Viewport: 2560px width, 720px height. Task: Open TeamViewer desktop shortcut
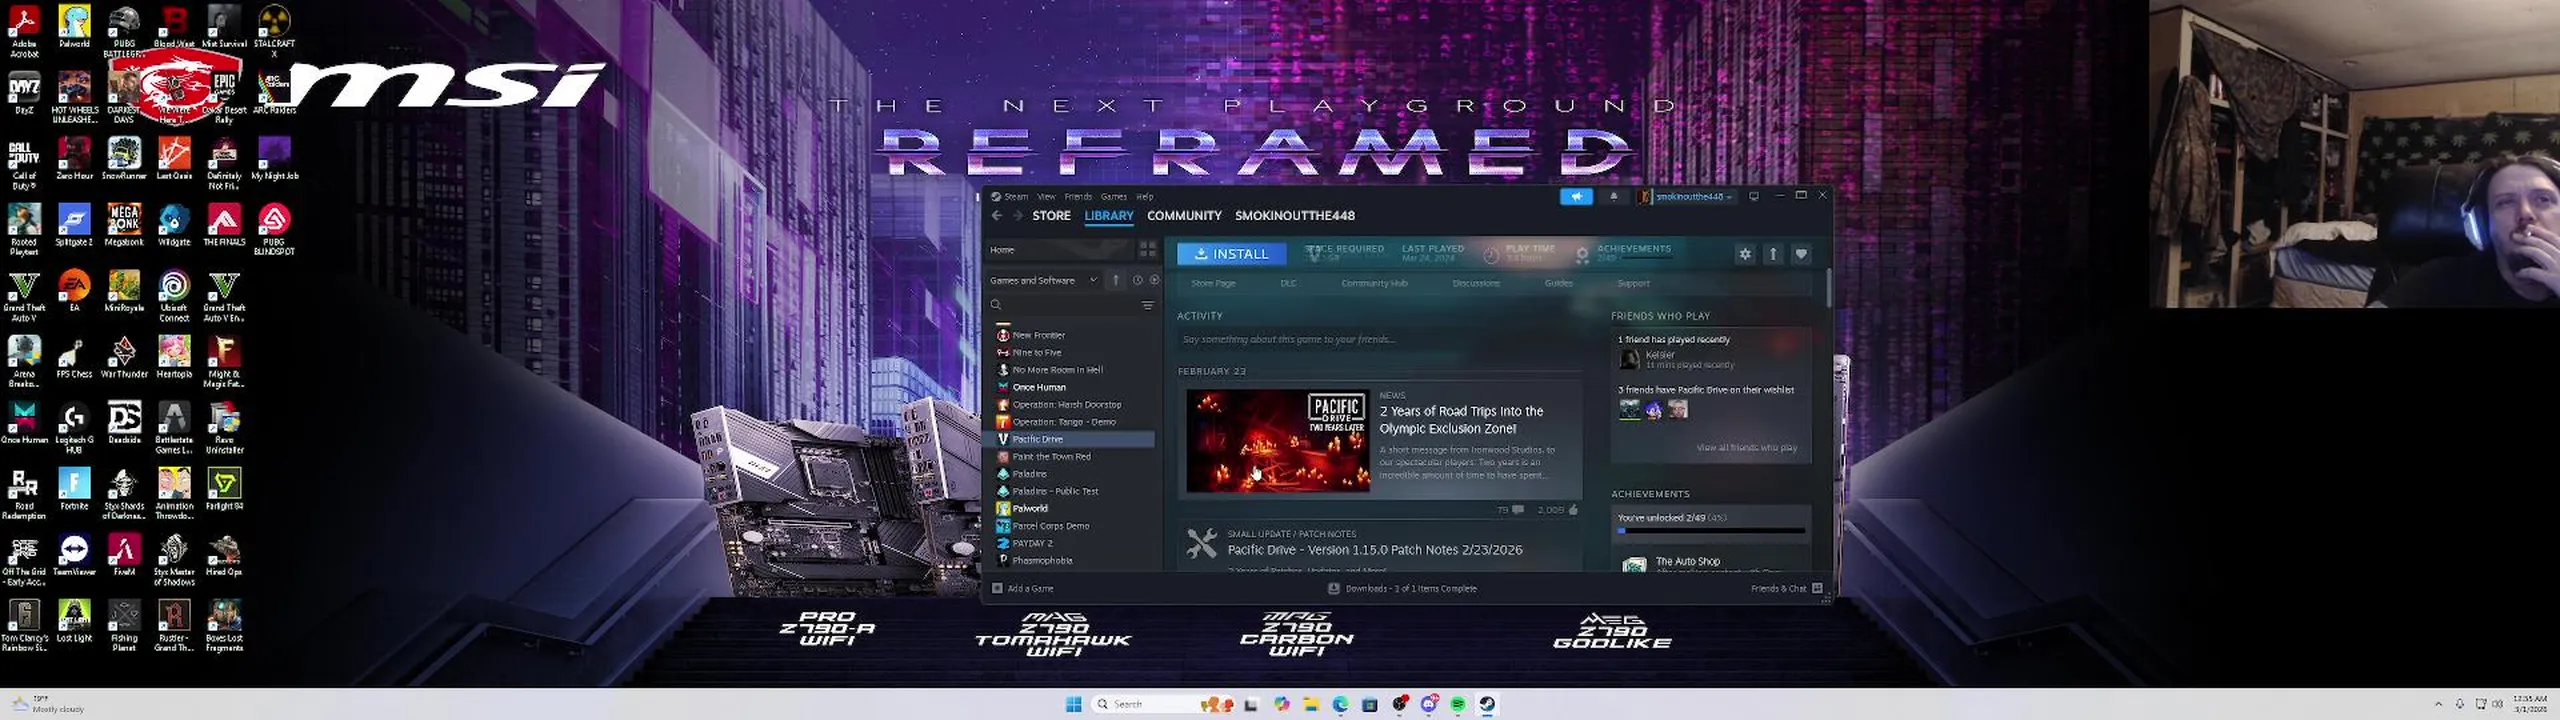pyautogui.click(x=74, y=556)
